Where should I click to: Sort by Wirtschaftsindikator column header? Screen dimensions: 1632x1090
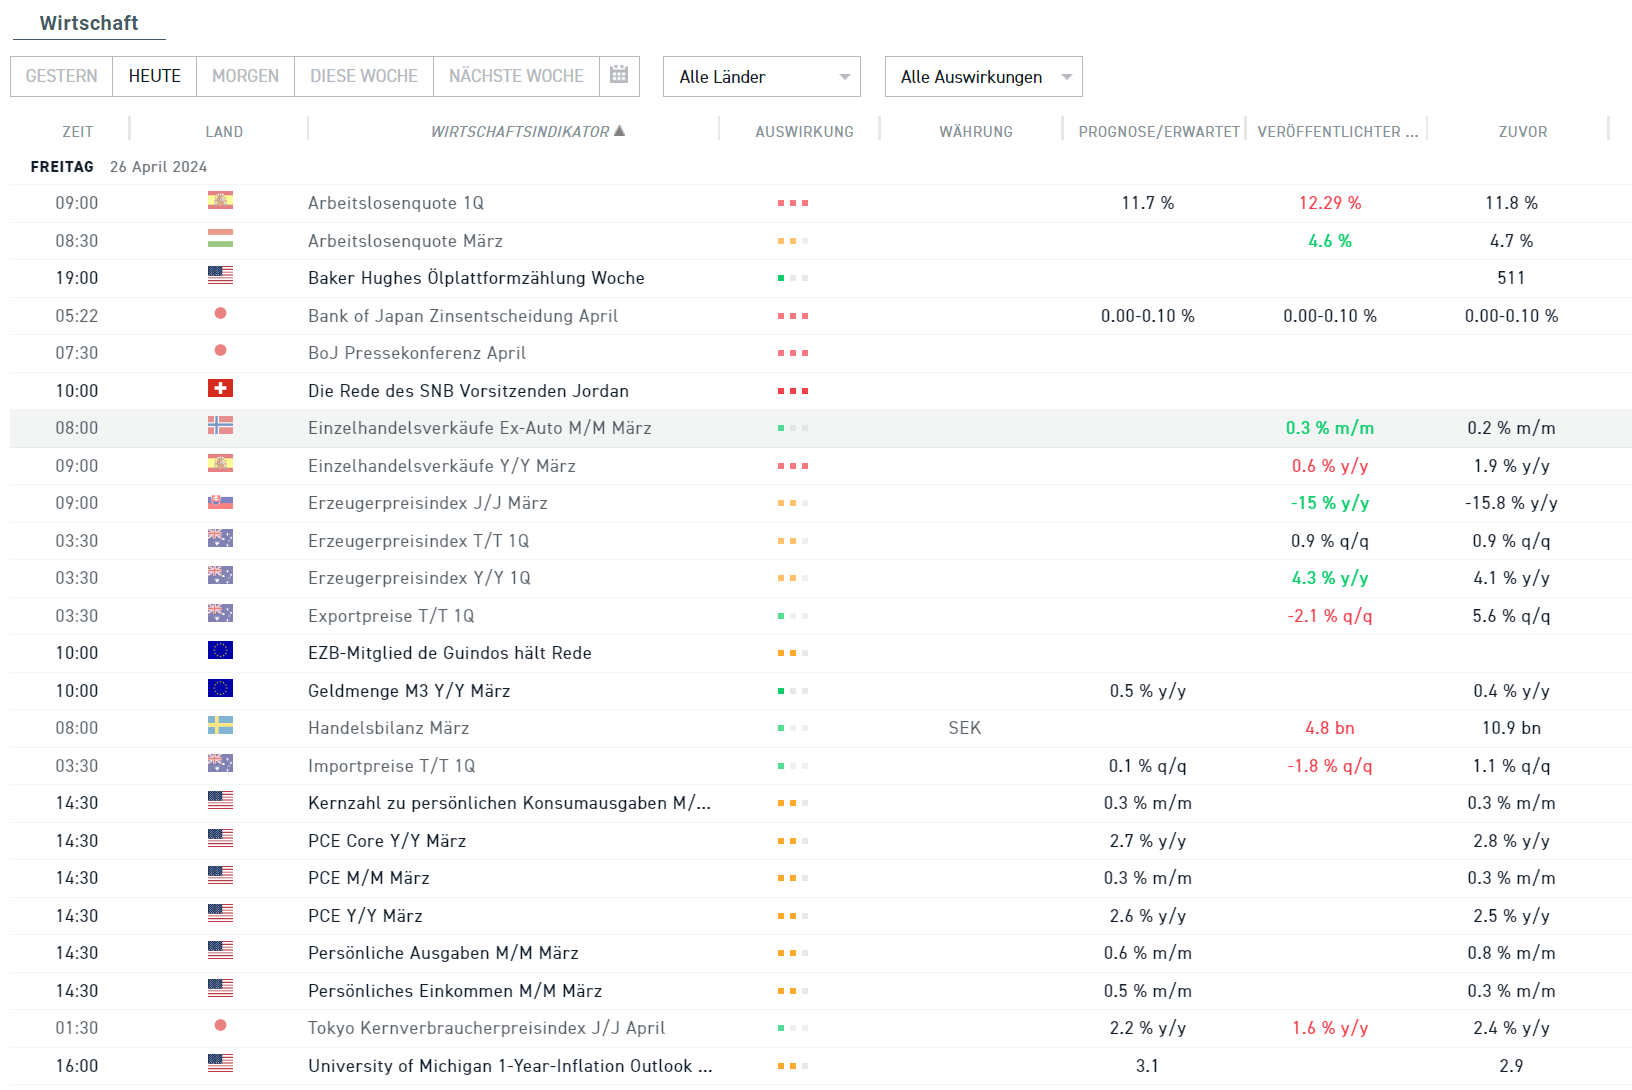(x=520, y=132)
